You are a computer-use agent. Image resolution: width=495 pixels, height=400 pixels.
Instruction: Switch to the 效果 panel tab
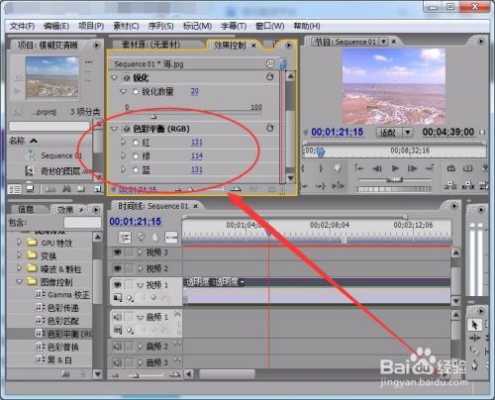tap(65, 210)
